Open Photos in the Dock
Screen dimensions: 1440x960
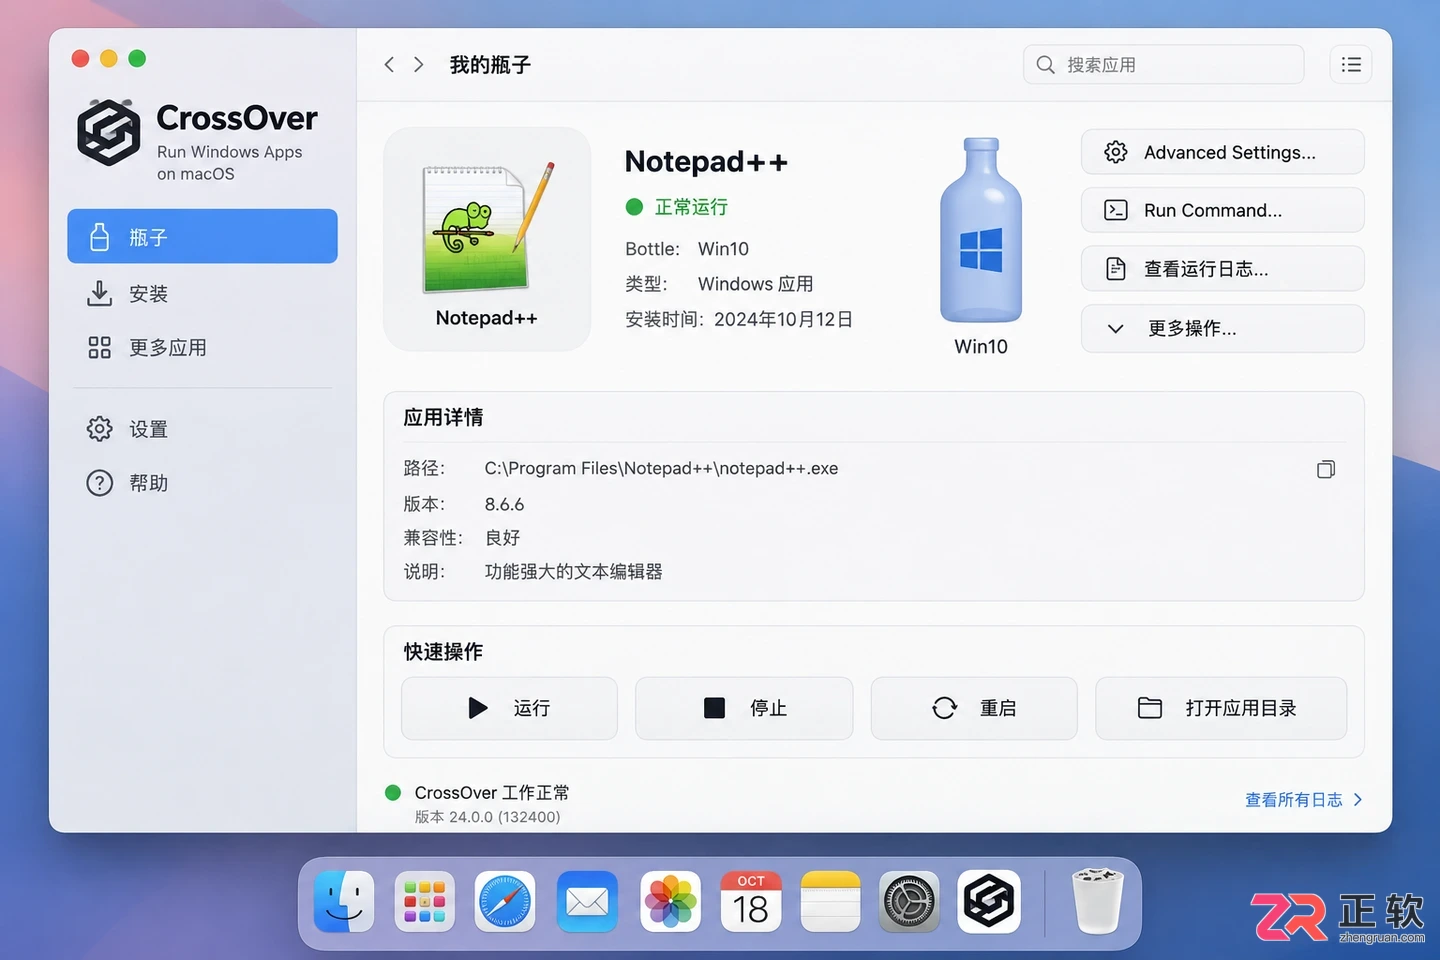pos(670,902)
